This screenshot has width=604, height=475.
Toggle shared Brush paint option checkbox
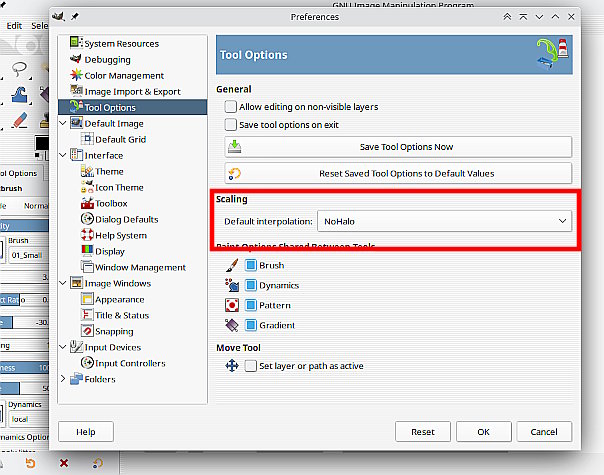(251, 265)
